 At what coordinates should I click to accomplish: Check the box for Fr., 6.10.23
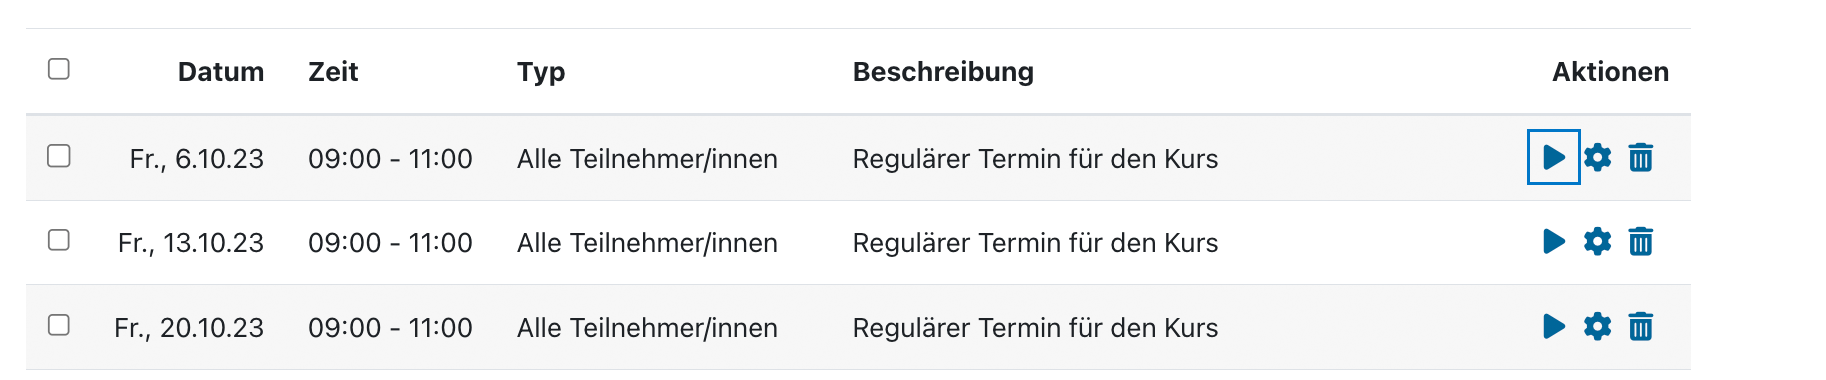click(x=59, y=156)
